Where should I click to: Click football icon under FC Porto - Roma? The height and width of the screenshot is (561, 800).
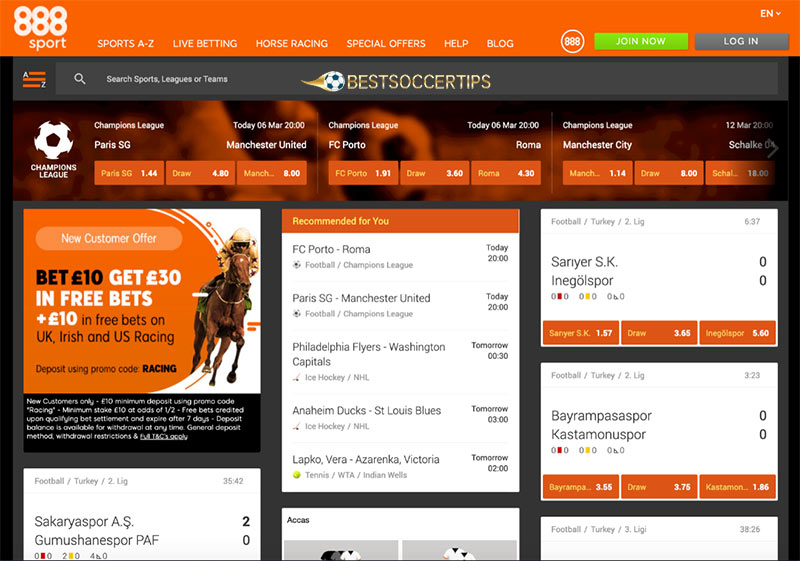click(x=296, y=265)
